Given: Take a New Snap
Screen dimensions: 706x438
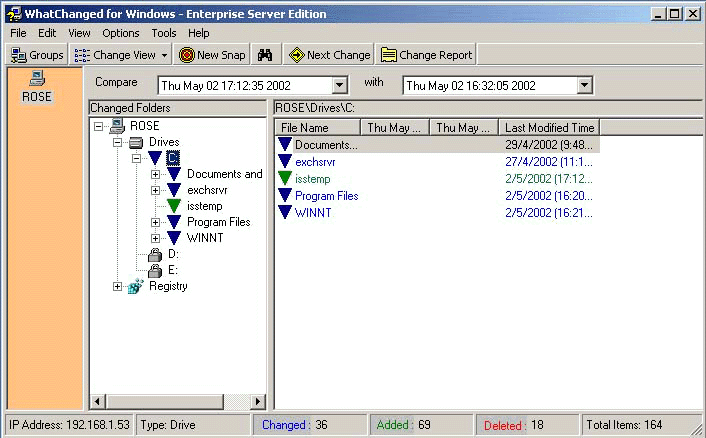Looking at the screenshot, I should pyautogui.click(x=212, y=55).
